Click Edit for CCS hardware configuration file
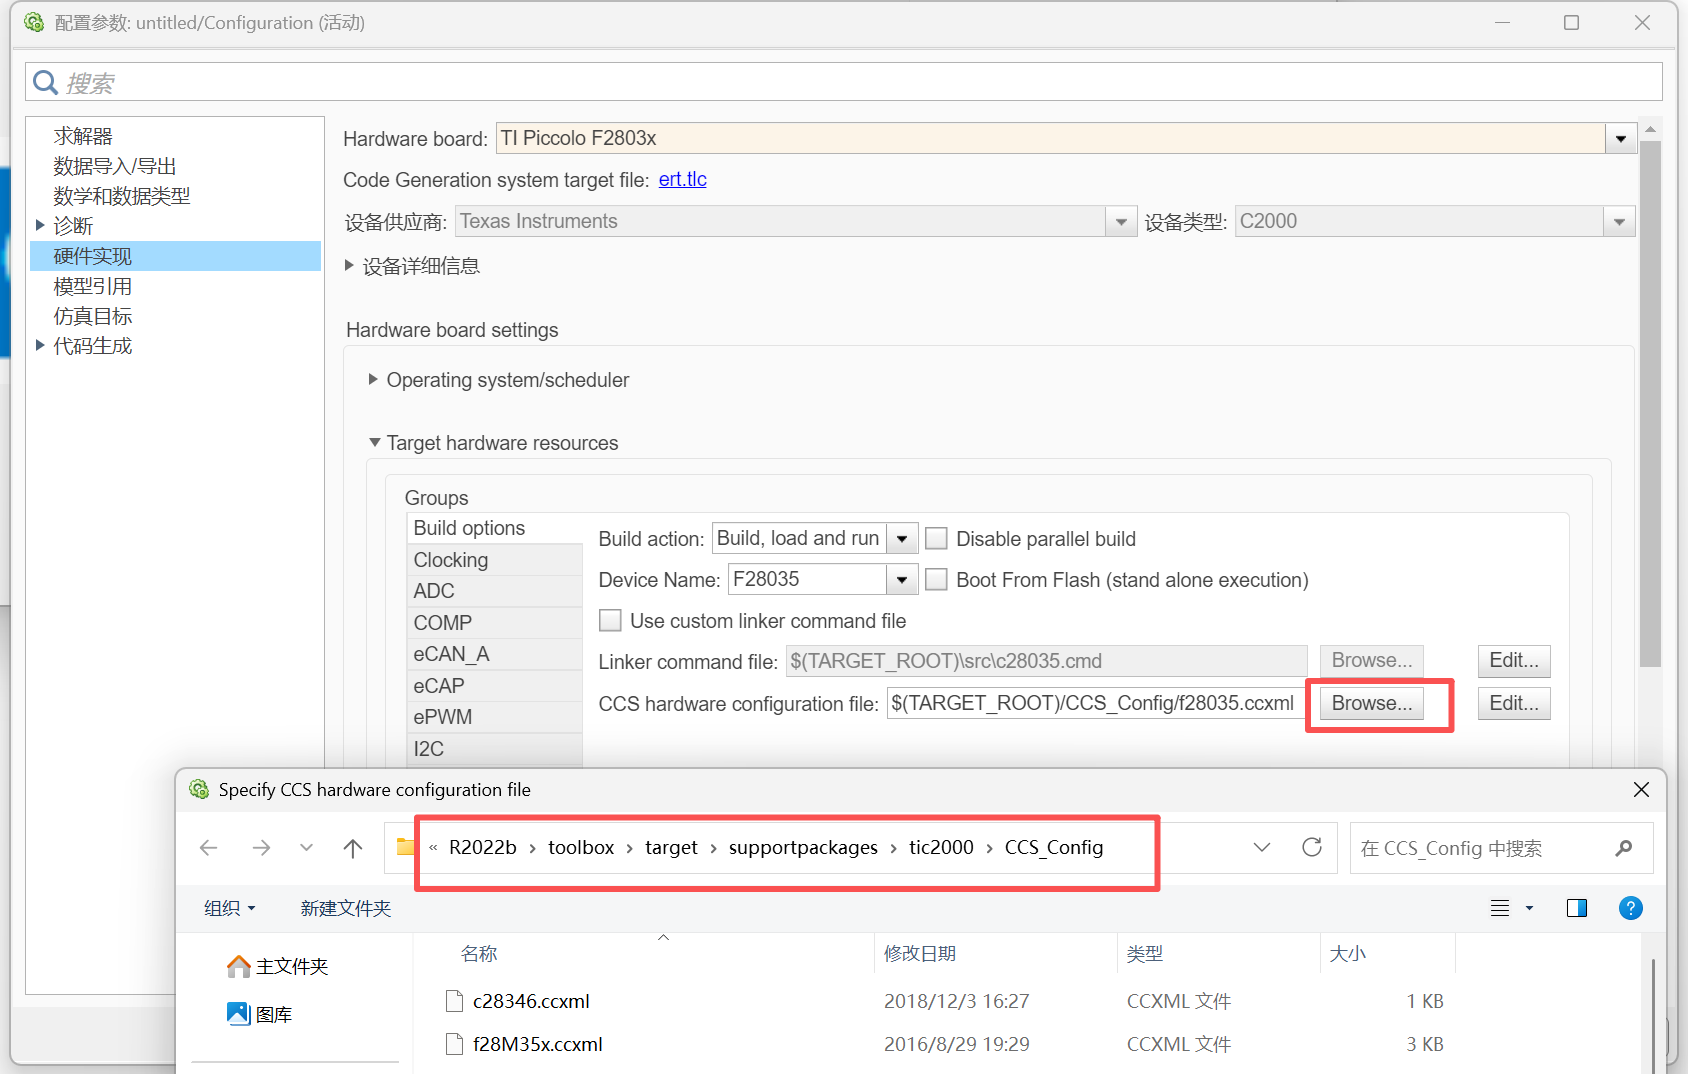Viewport: 1688px width, 1074px height. coord(1514,703)
